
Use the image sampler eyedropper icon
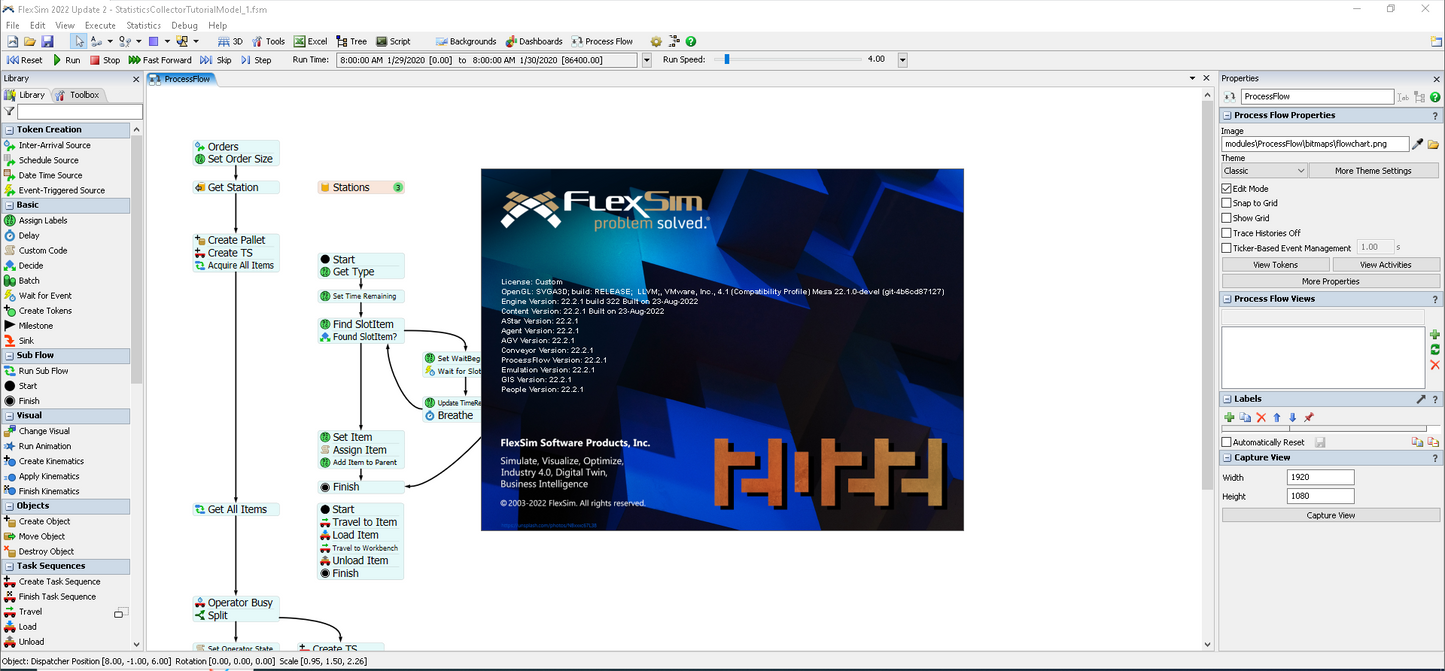pyautogui.click(x=1417, y=144)
